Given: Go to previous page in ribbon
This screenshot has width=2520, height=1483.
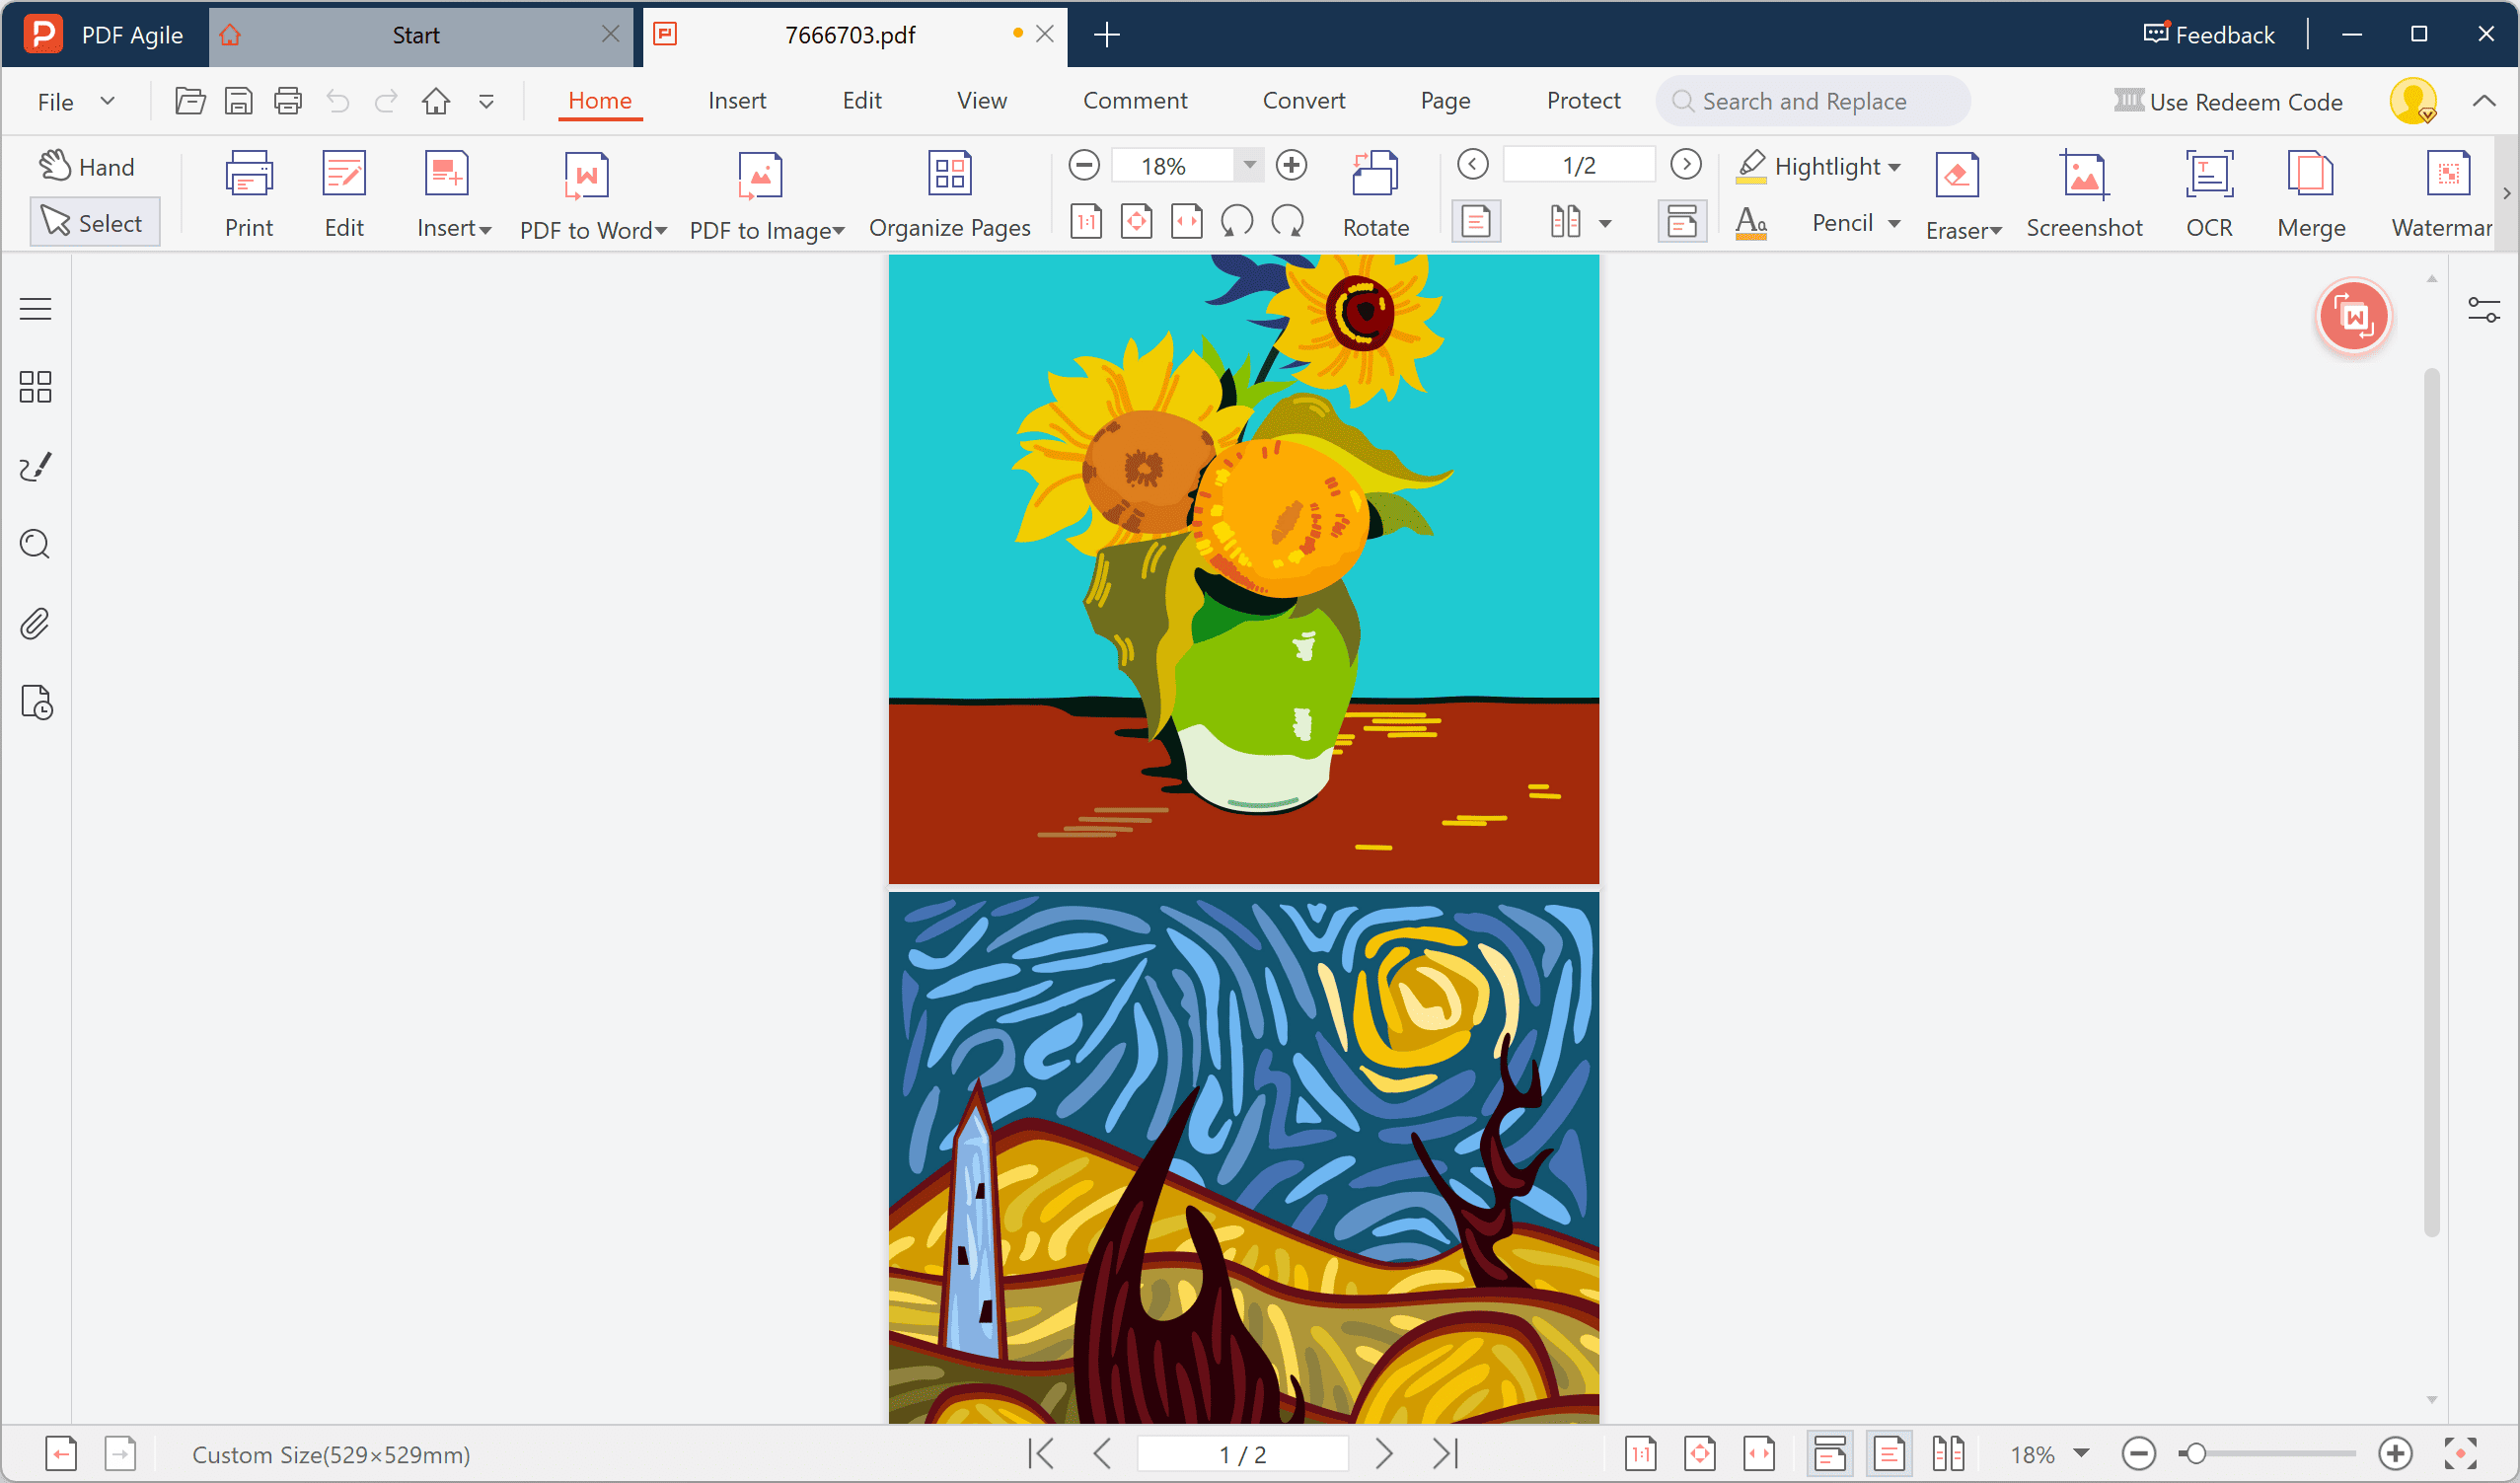Looking at the screenshot, I should point(1473,164).
